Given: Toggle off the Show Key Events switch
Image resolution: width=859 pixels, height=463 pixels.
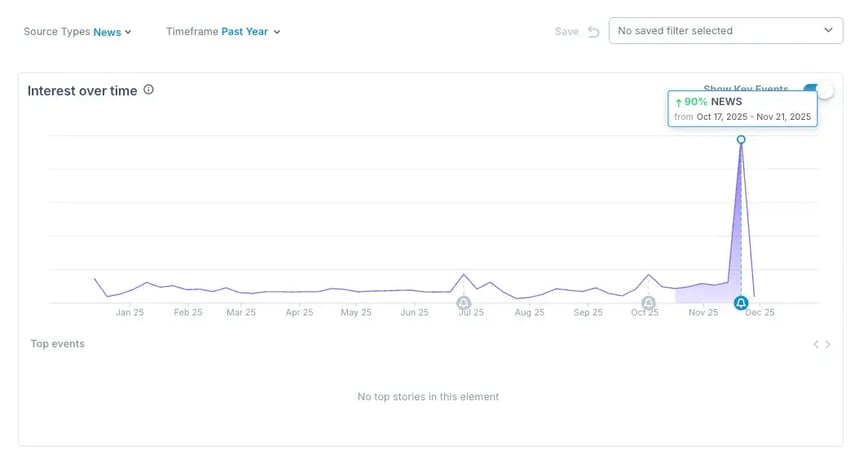Looking at the screenshot, I should click(x=820, y=90).
